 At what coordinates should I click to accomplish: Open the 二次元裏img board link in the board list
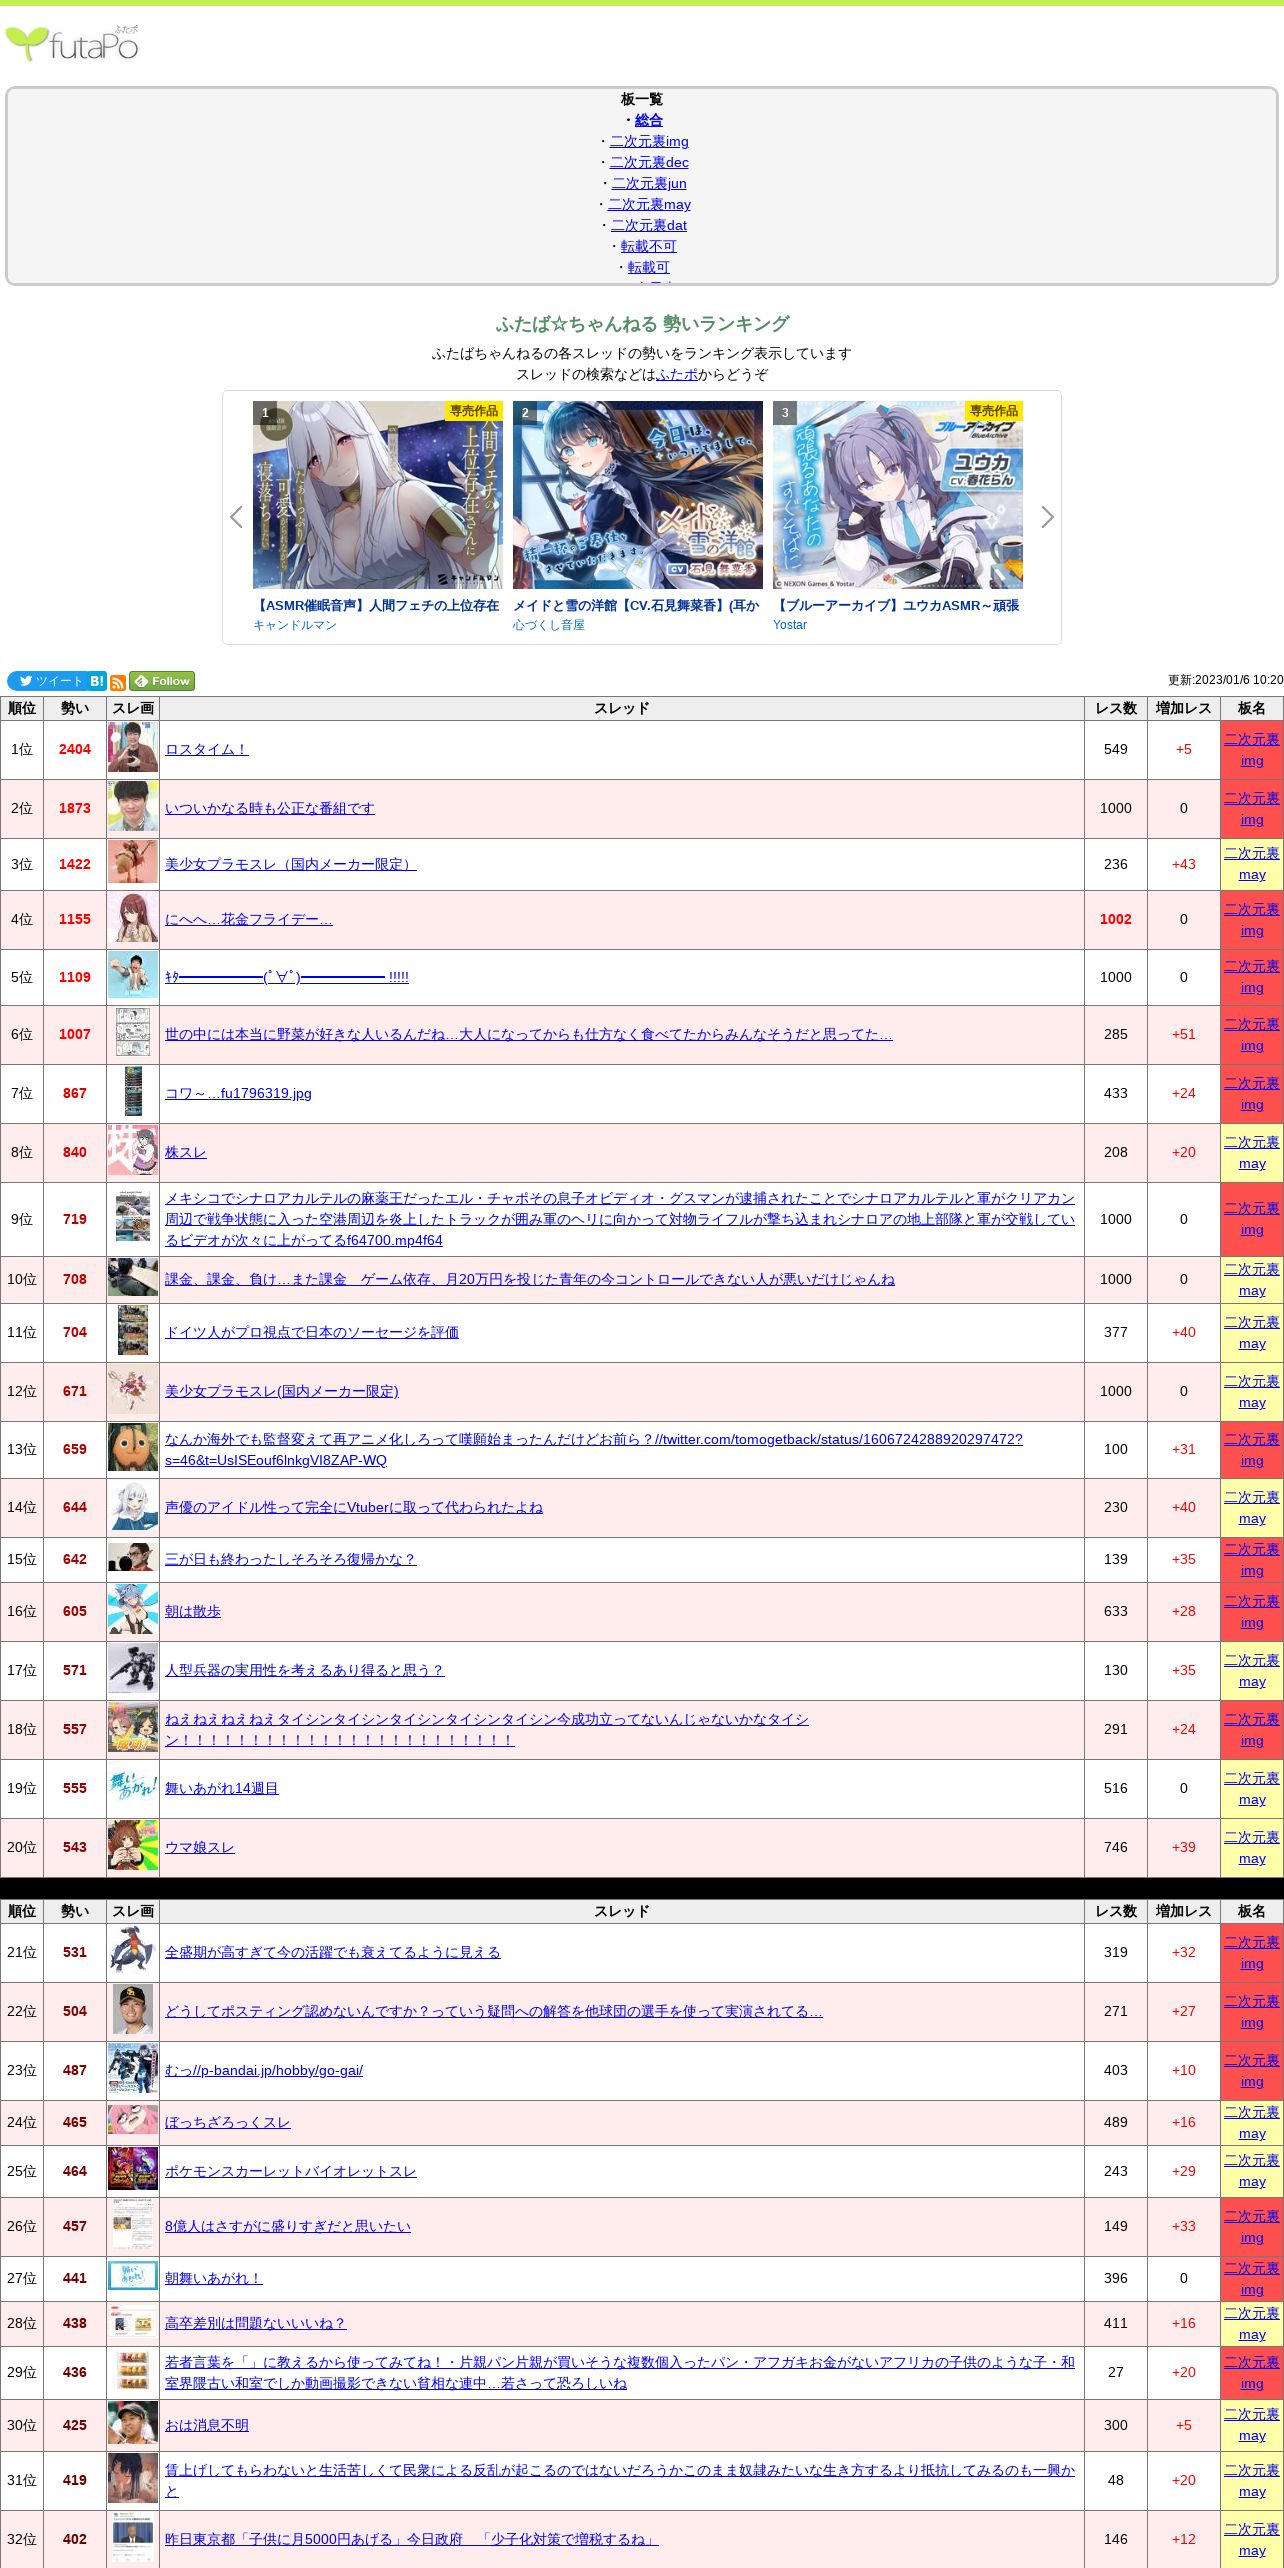[649, 141]
